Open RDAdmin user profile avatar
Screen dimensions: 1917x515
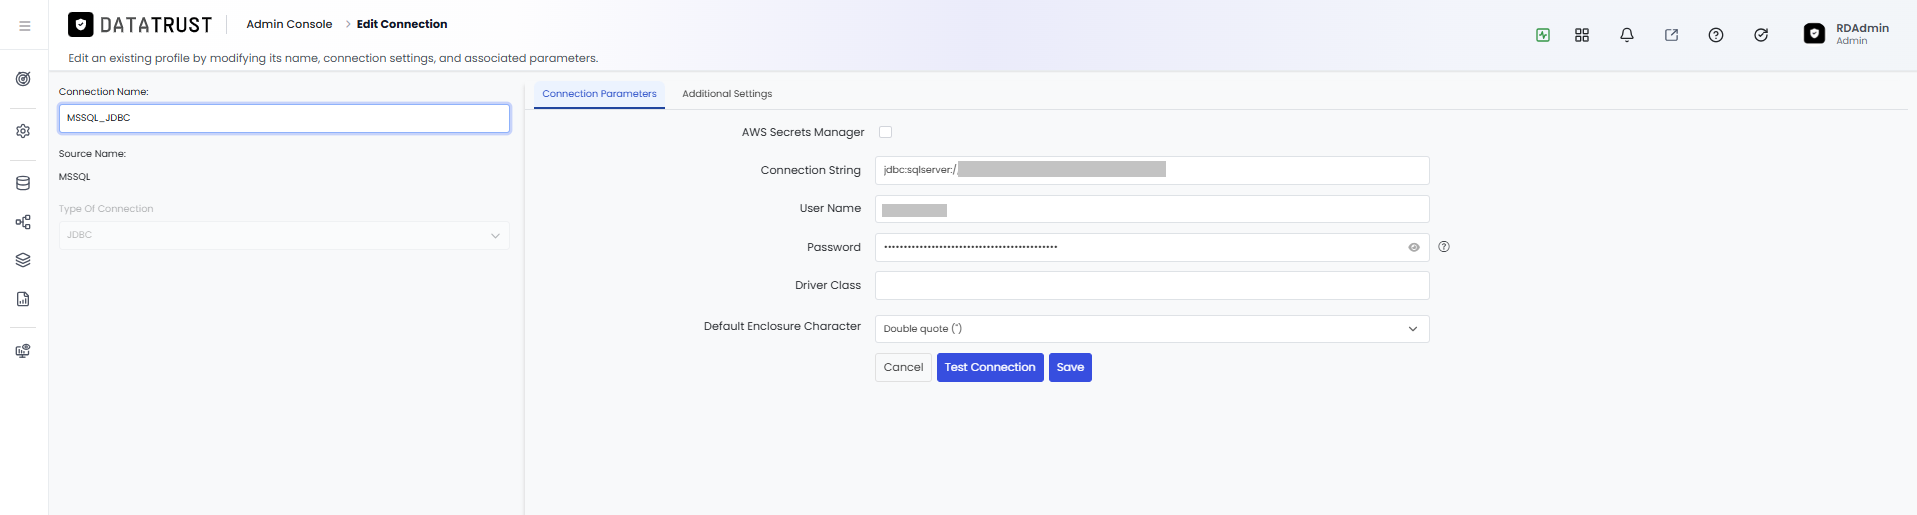coord(1814,34)
